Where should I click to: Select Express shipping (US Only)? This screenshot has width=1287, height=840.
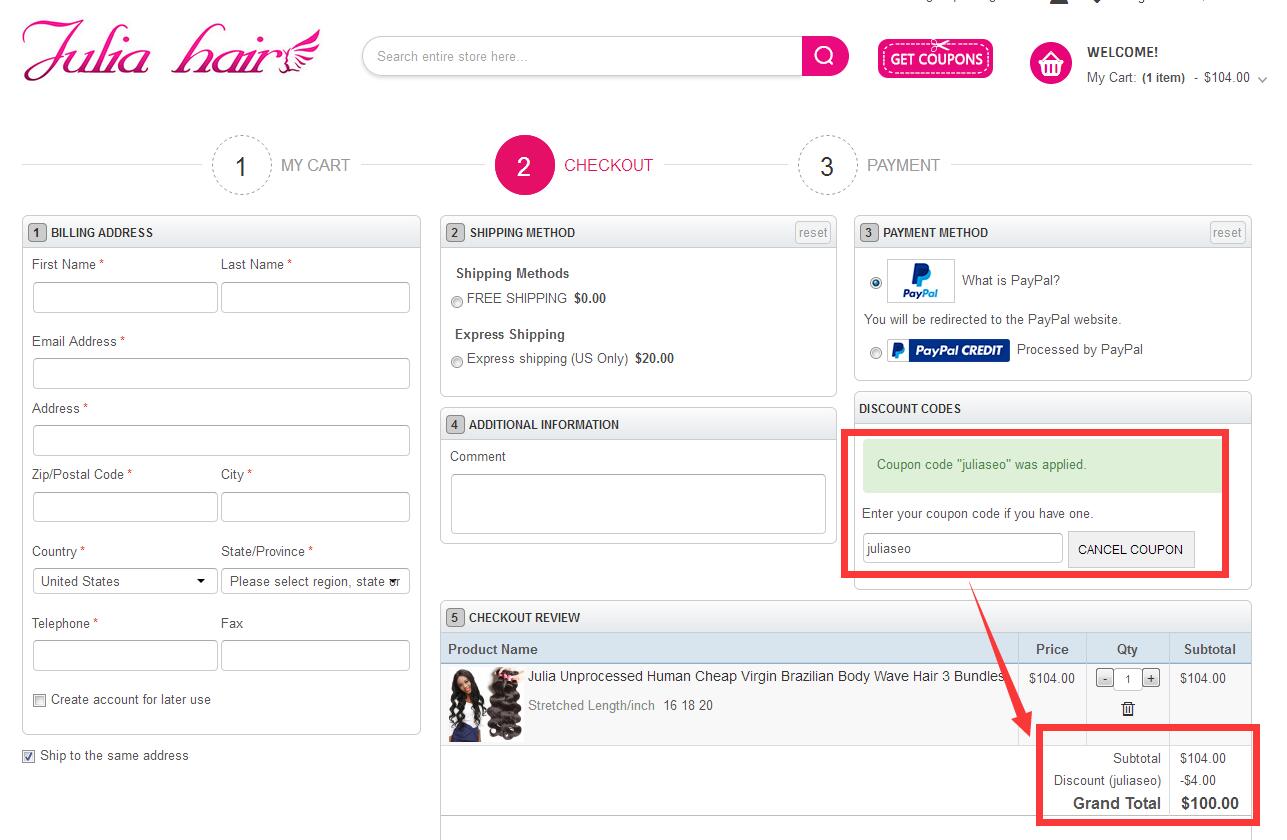pos(457,361)
